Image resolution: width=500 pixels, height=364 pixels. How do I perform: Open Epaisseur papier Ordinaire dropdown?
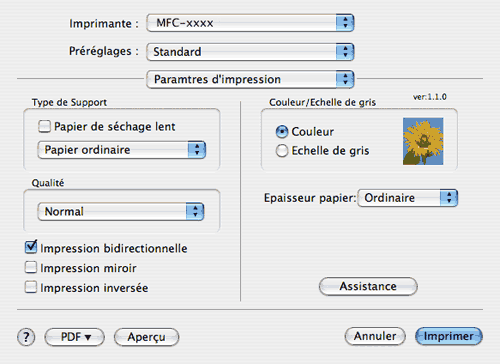tap(408, 198)
